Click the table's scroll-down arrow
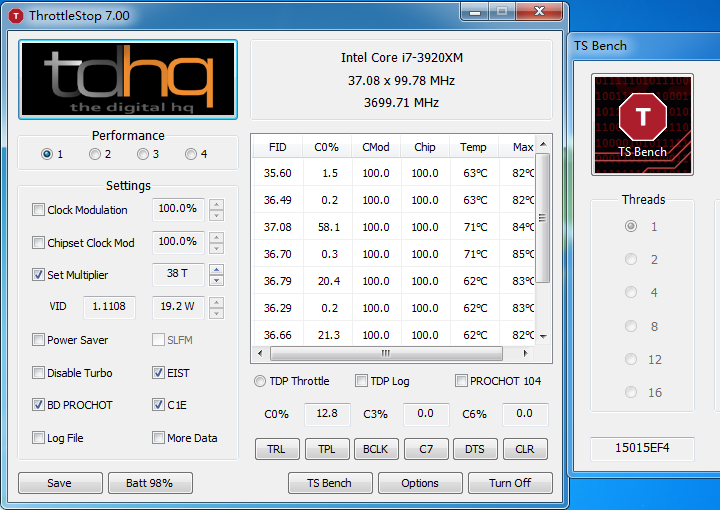 click(543, 336)
